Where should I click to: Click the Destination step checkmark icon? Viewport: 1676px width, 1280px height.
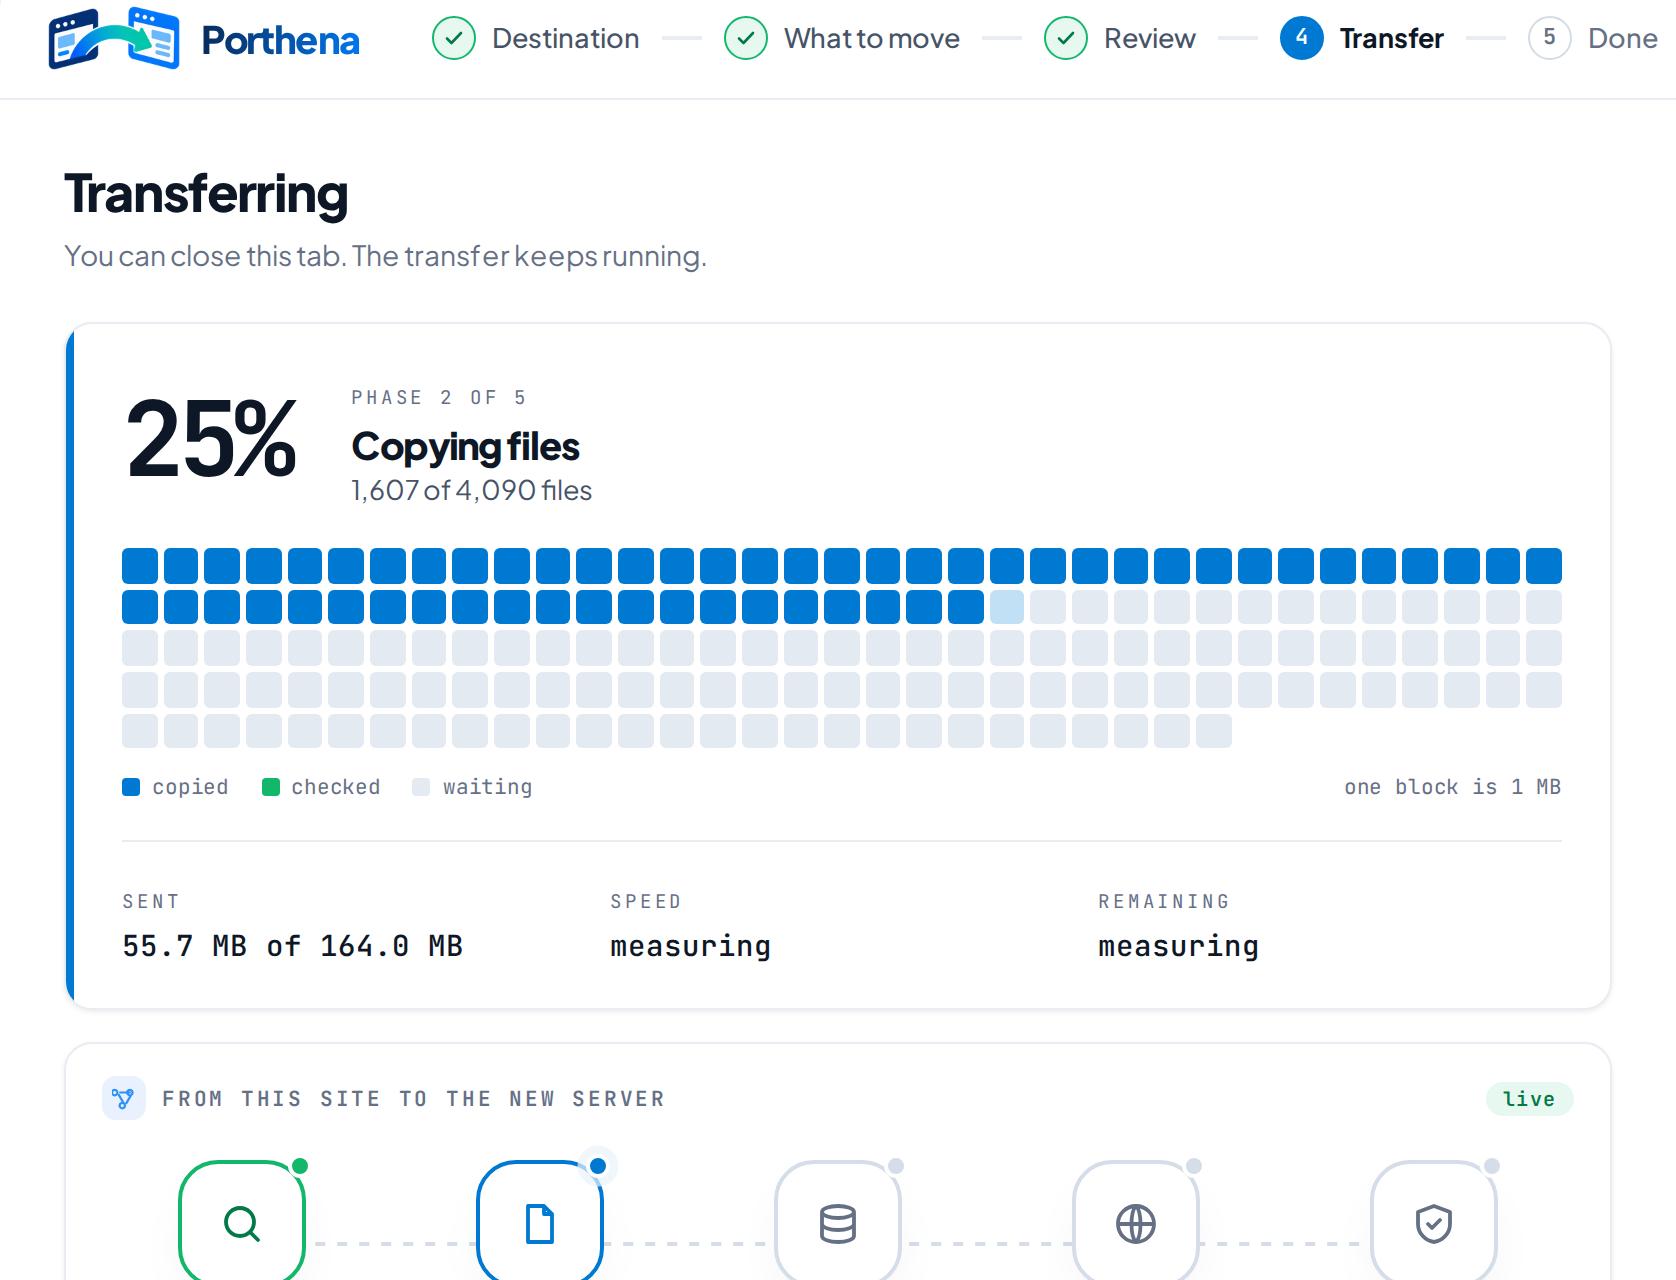click(x=454, y=38)
